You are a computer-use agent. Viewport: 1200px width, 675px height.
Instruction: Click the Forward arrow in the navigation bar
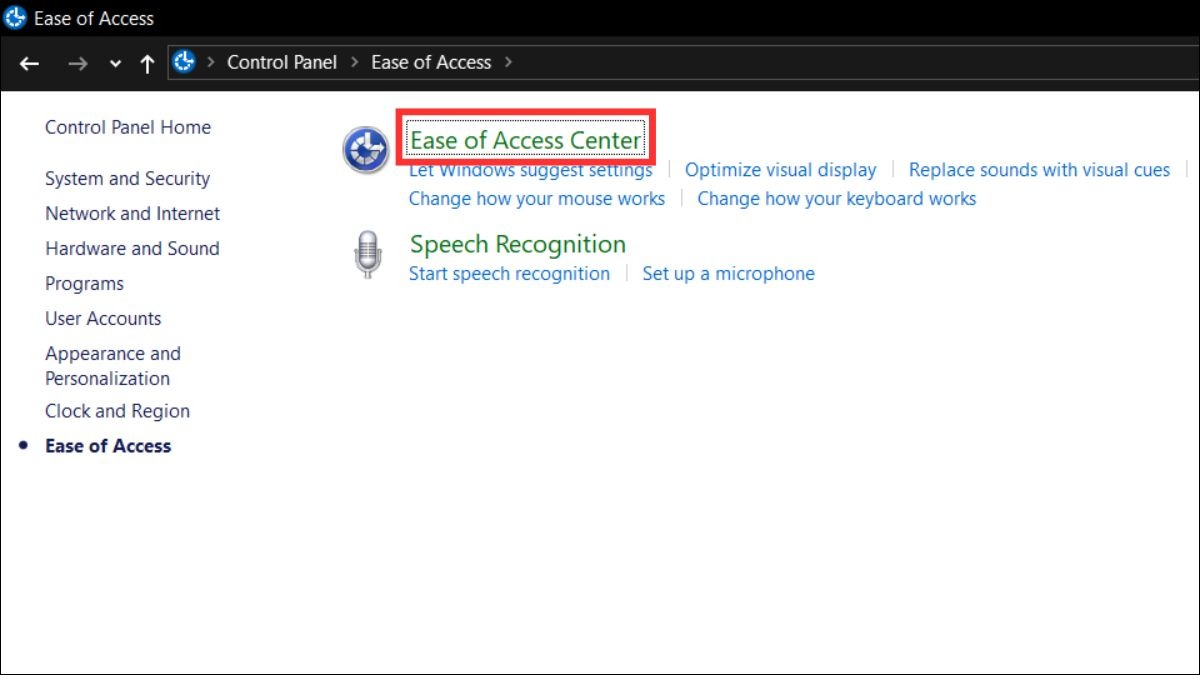[x=77, y=63]
